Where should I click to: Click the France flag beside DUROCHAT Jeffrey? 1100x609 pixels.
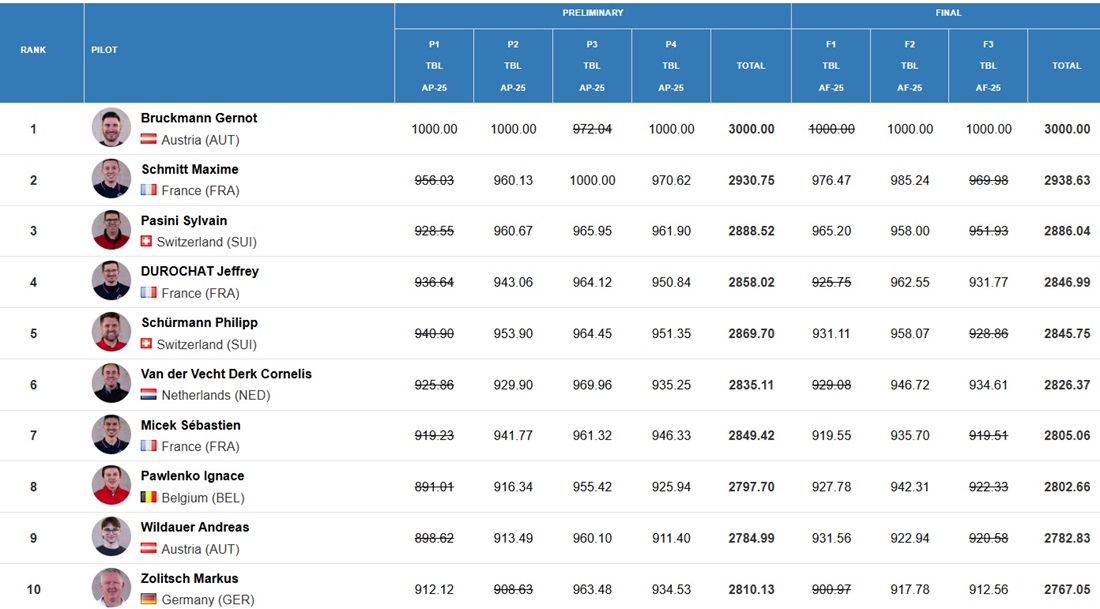point(148,293)
